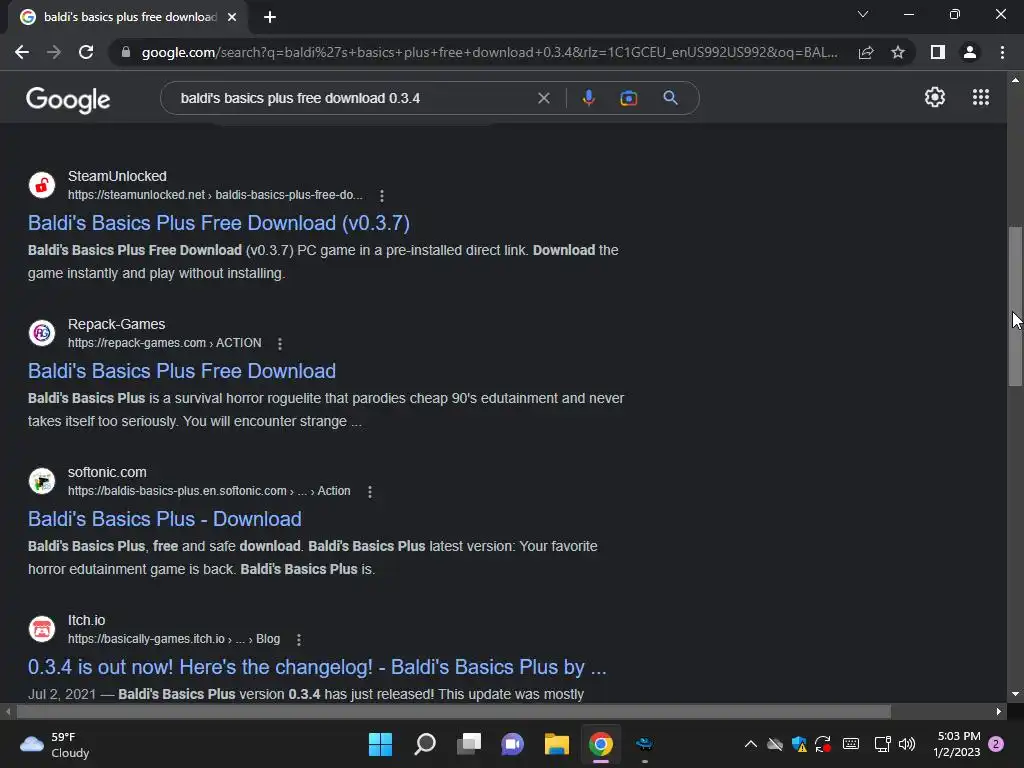Expand the tab search dropdown arrow

pyautogui.click(x=863, y=14)
